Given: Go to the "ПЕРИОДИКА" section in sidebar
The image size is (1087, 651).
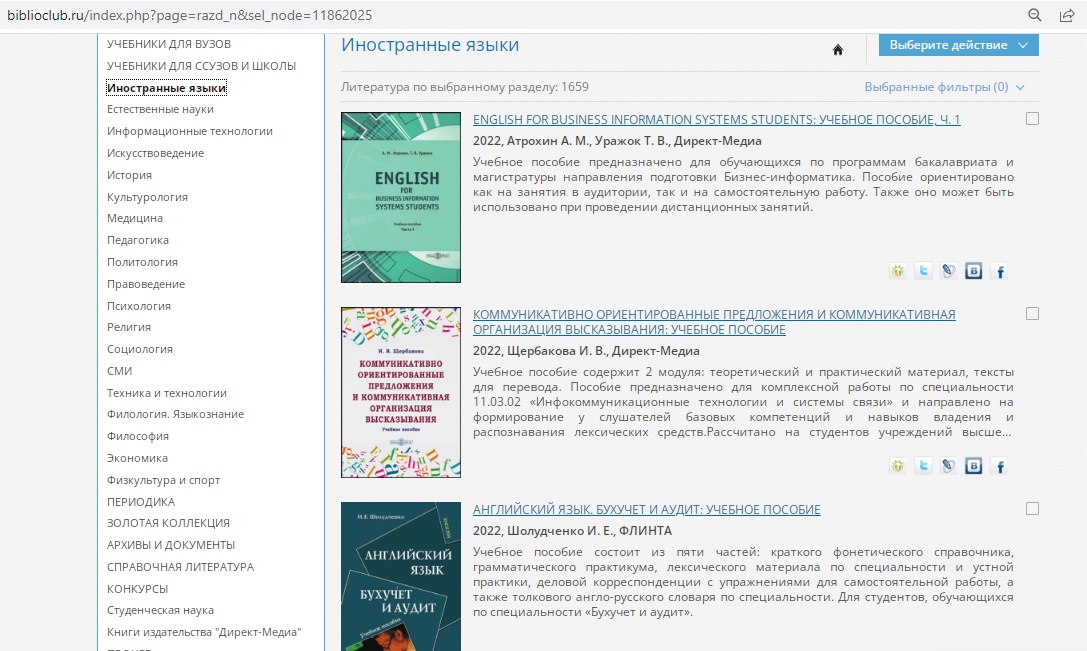Looking at the screenshot, I should (x=141, y=502).
